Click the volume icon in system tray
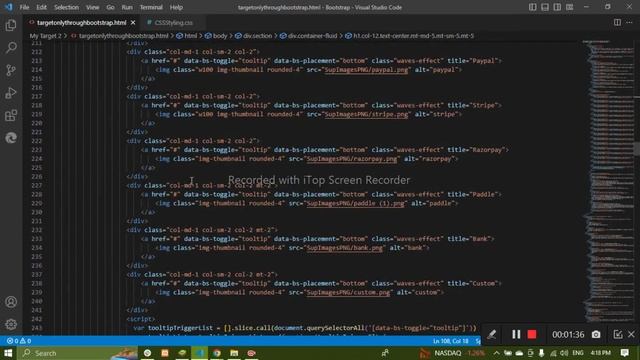The width and height of the screenshot is (640, 360). click(564, 353)
